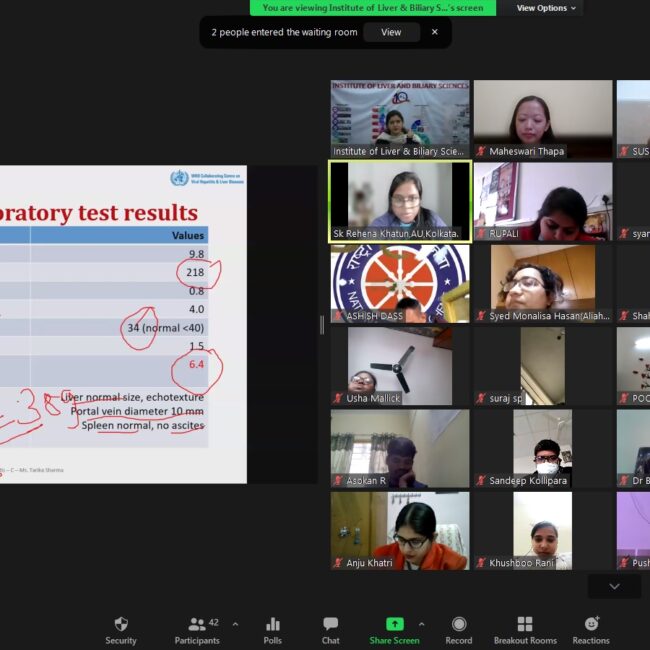Dismiss the waiting room notification

click(x=434, y=32)
